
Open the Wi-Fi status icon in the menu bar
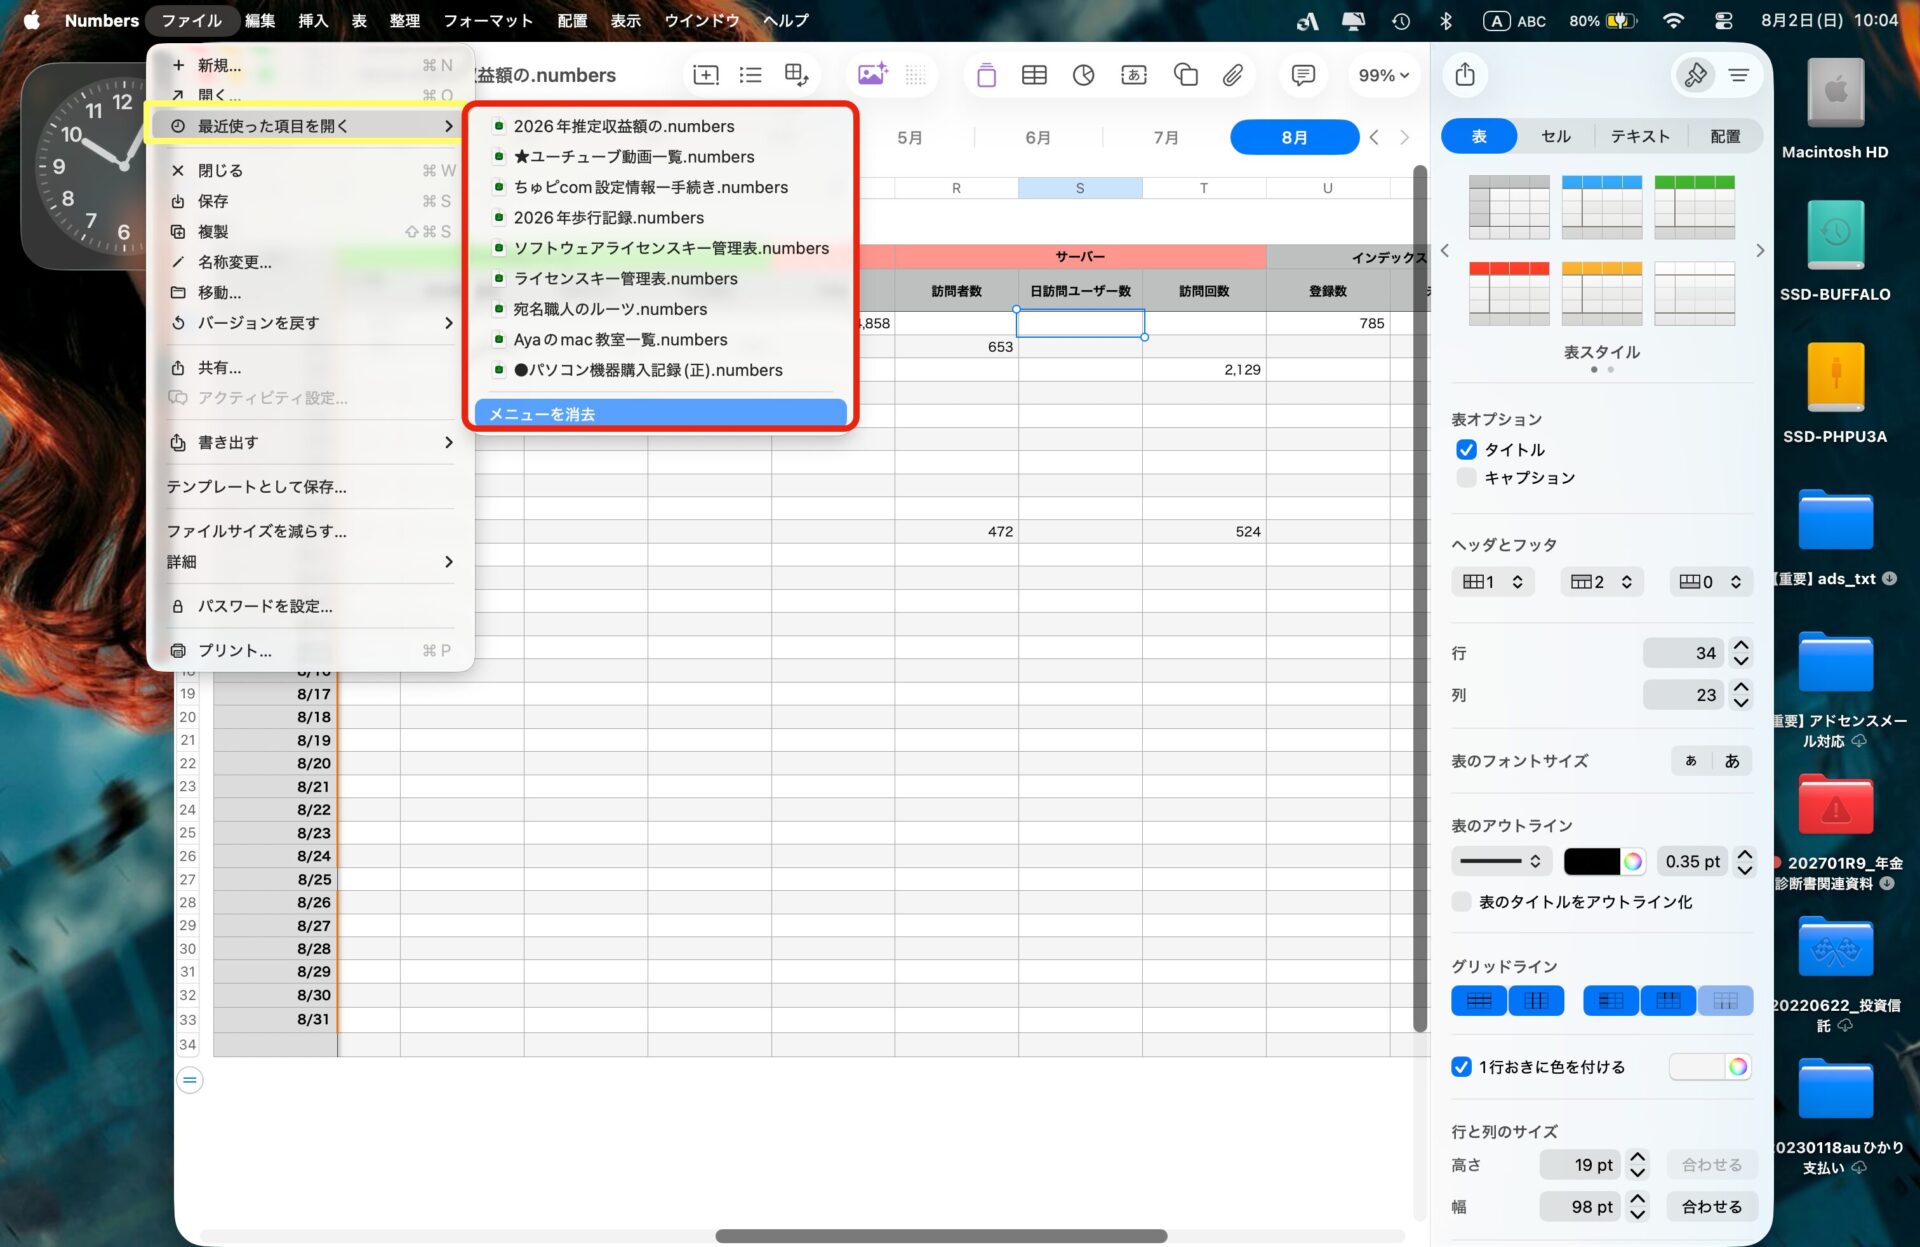click(x=1673, y=20)
